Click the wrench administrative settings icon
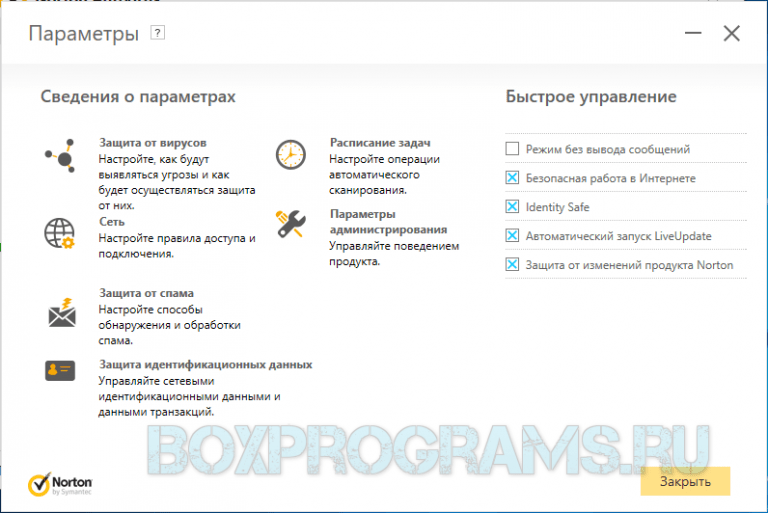 pos(291,224)
